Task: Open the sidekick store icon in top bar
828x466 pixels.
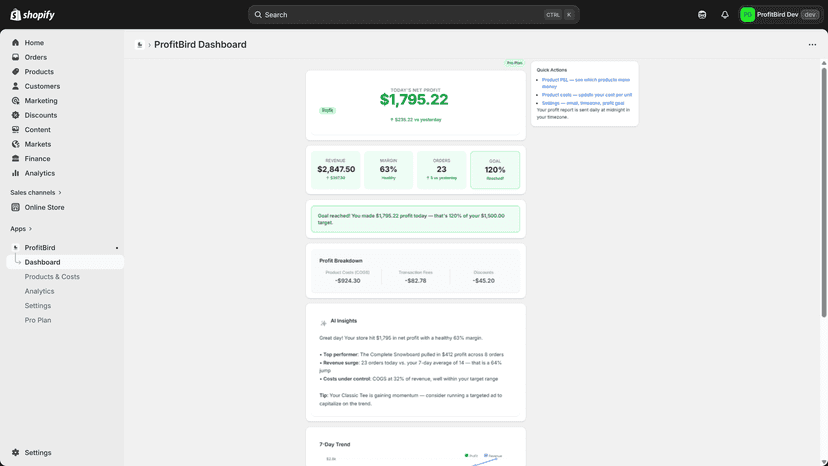Action: (702, 15)
